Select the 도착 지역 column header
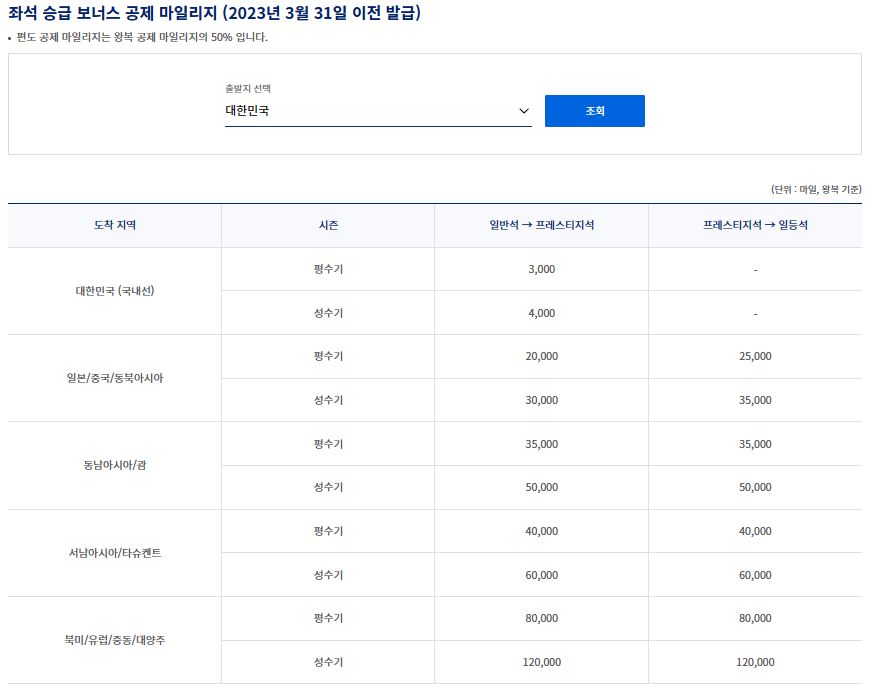The height and width of the screenshot is (699, 878). pos(113,225)
